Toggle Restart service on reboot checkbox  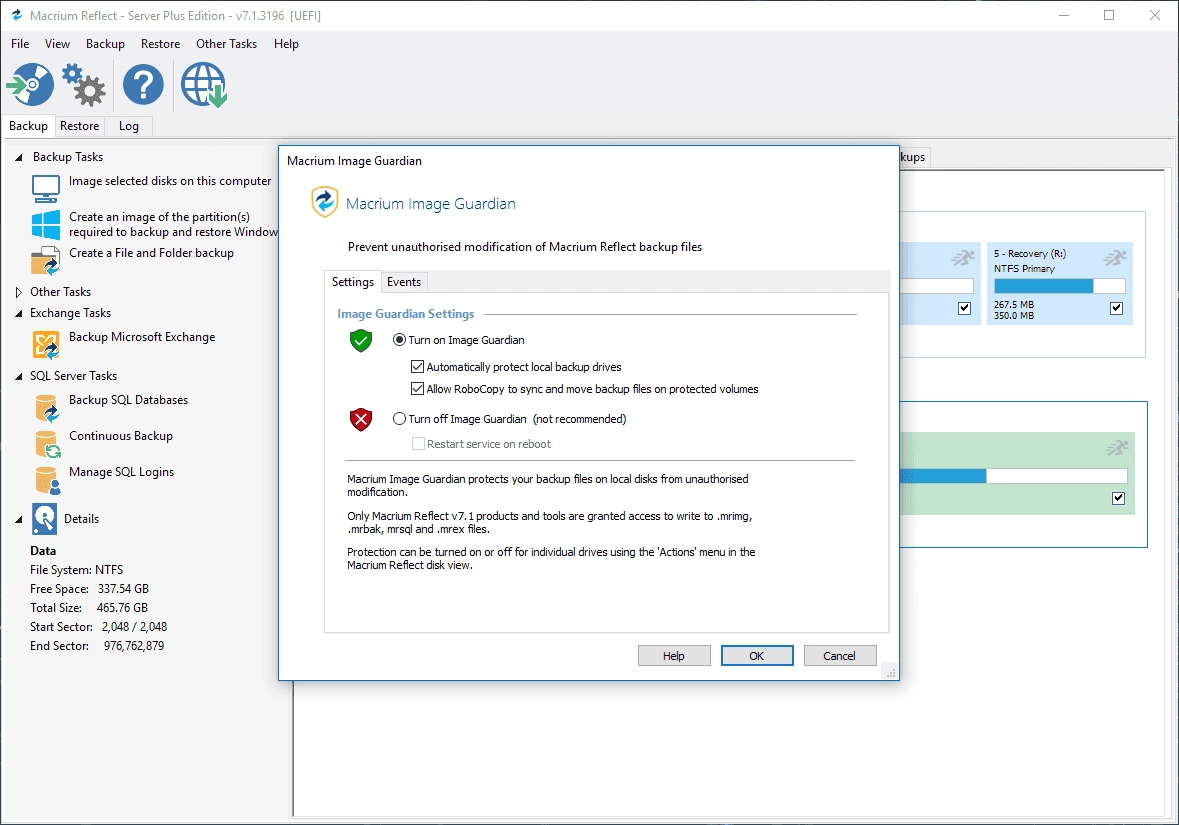[x=418, y=444]
